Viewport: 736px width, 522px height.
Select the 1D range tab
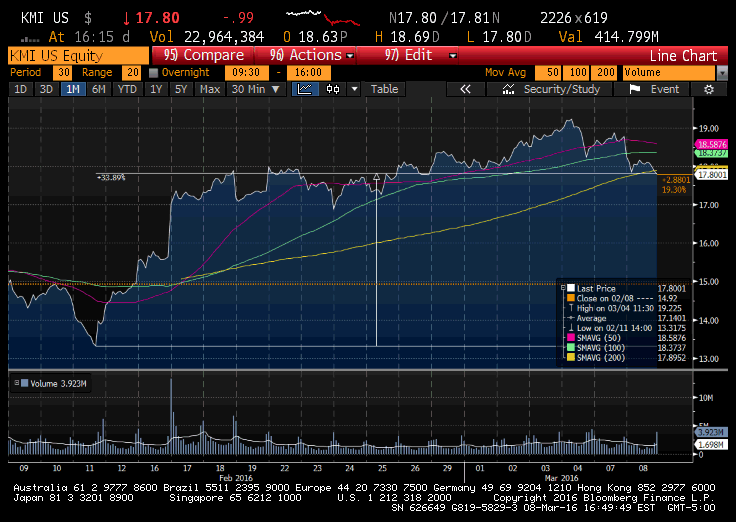[21, 89]
